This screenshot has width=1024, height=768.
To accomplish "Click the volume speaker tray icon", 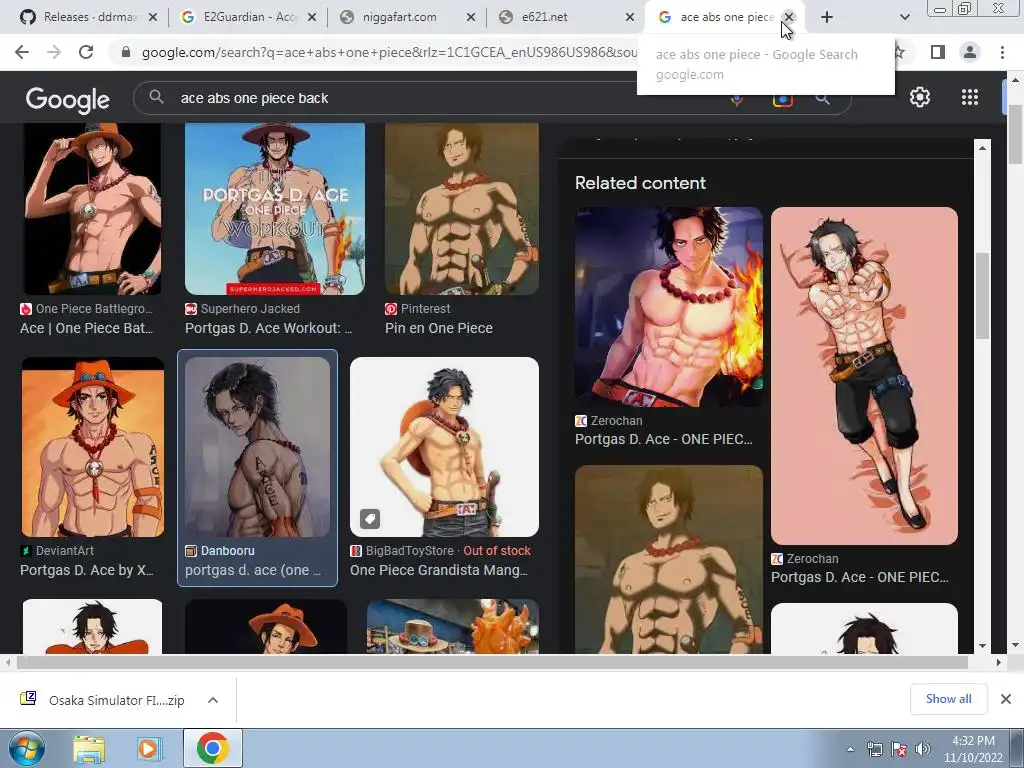I will tap(922, 749).
